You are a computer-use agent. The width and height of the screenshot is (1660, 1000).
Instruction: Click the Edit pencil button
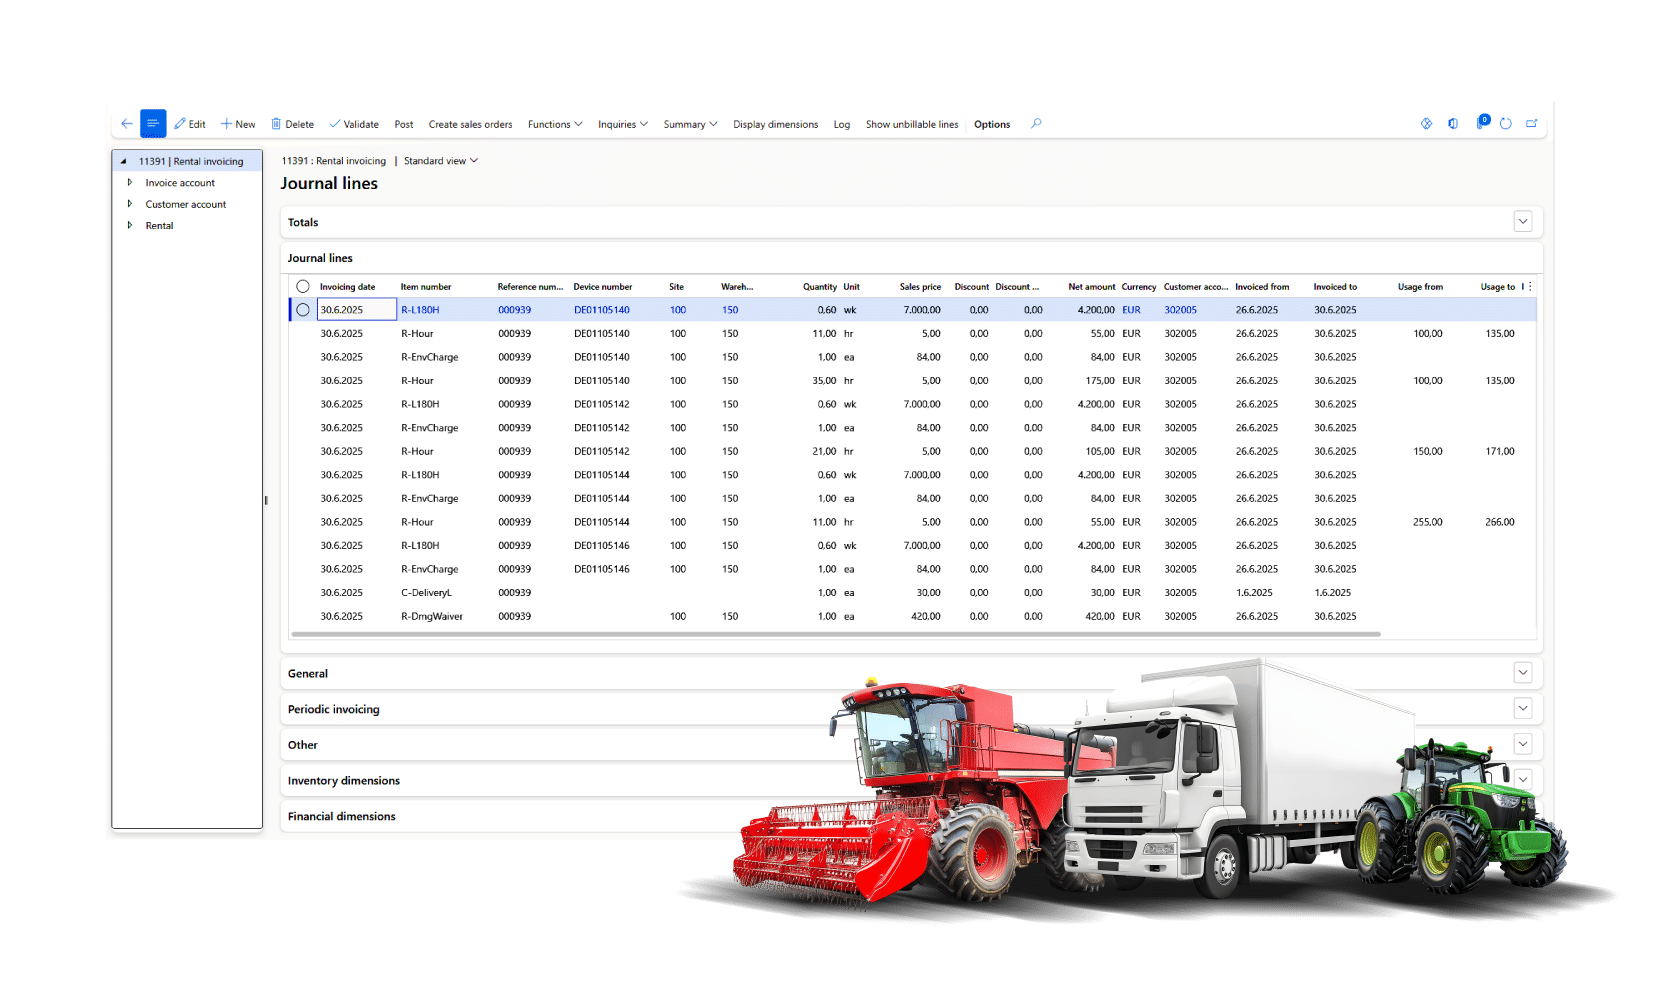[190, 124]
